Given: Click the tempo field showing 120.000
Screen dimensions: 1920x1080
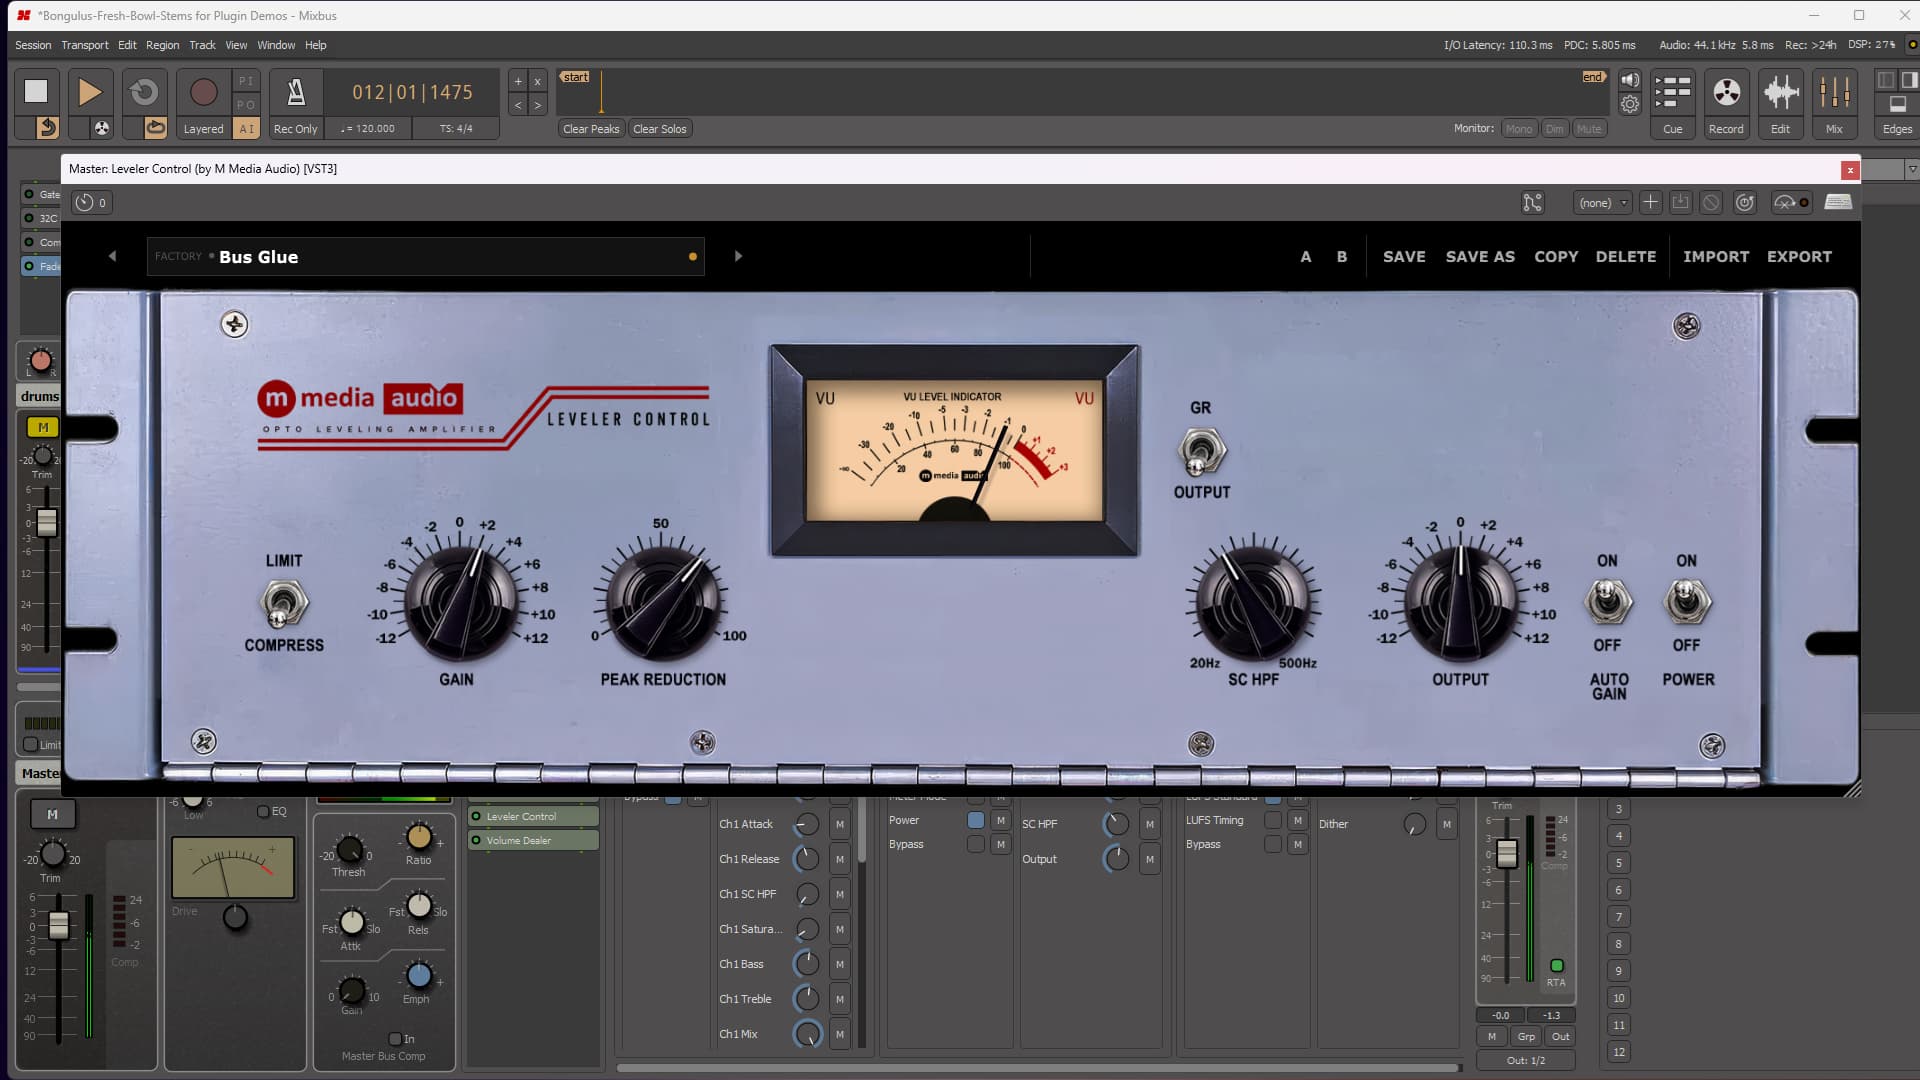Looking at the screenshot, I should click(x=368, y=128).
